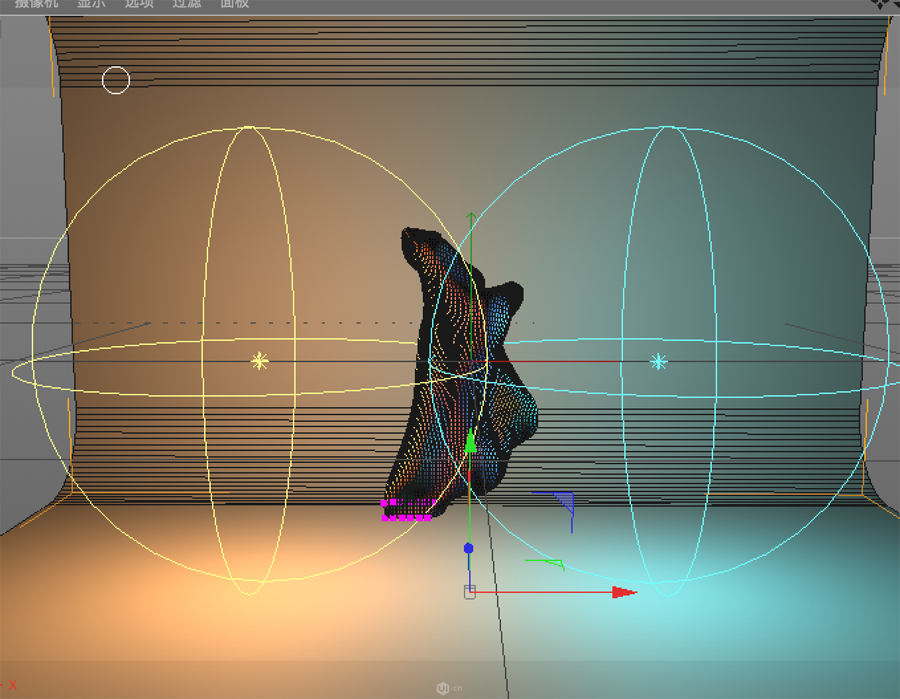Open the 显示 display menu
Image resolution: width=900 pixels, height=699 pixels.
pos(90,5)
